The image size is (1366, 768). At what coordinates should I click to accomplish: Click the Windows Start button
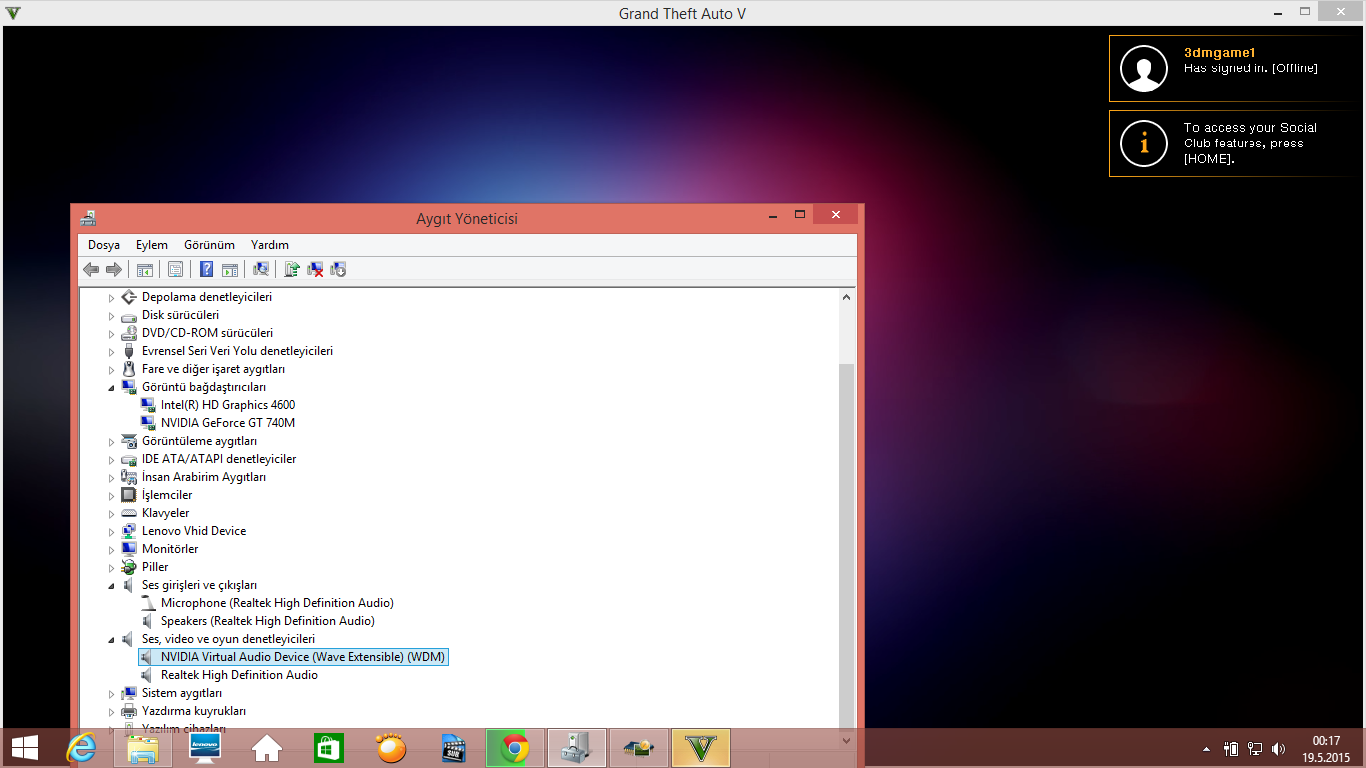[x=25, y=748]
